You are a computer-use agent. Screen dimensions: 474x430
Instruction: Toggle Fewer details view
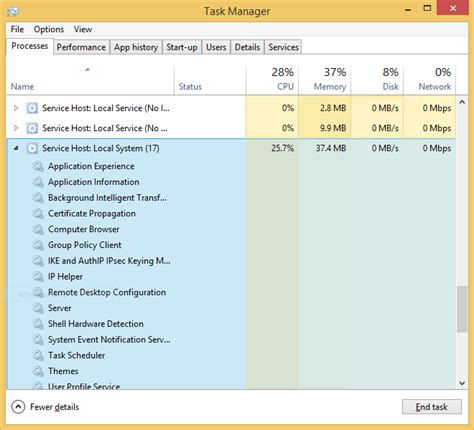point(45,407)
